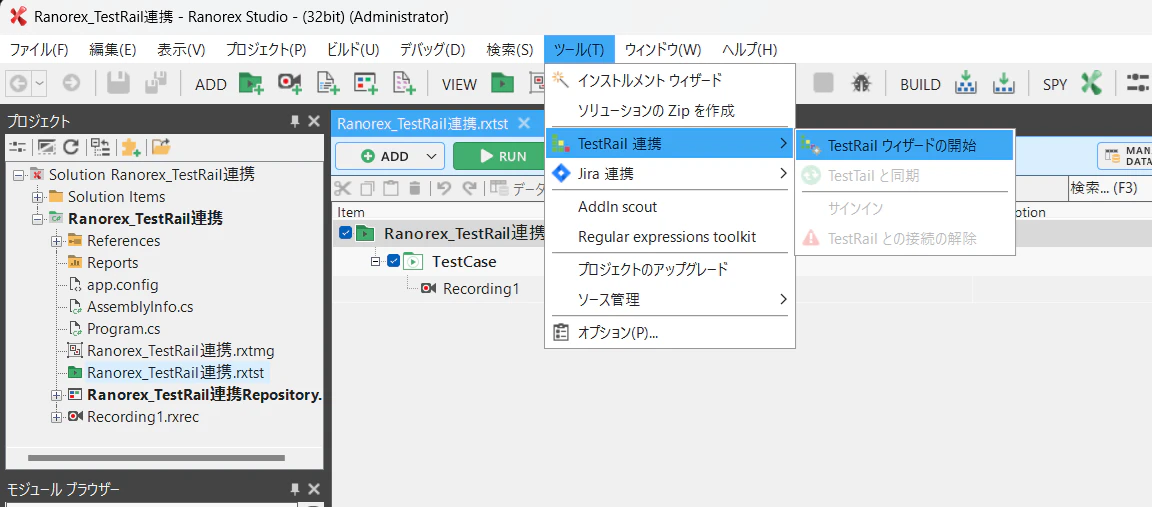Click the Save all files icon
Image resolution: width=1152 pixels, height=507 pixels.
click(x=156, y=83)
